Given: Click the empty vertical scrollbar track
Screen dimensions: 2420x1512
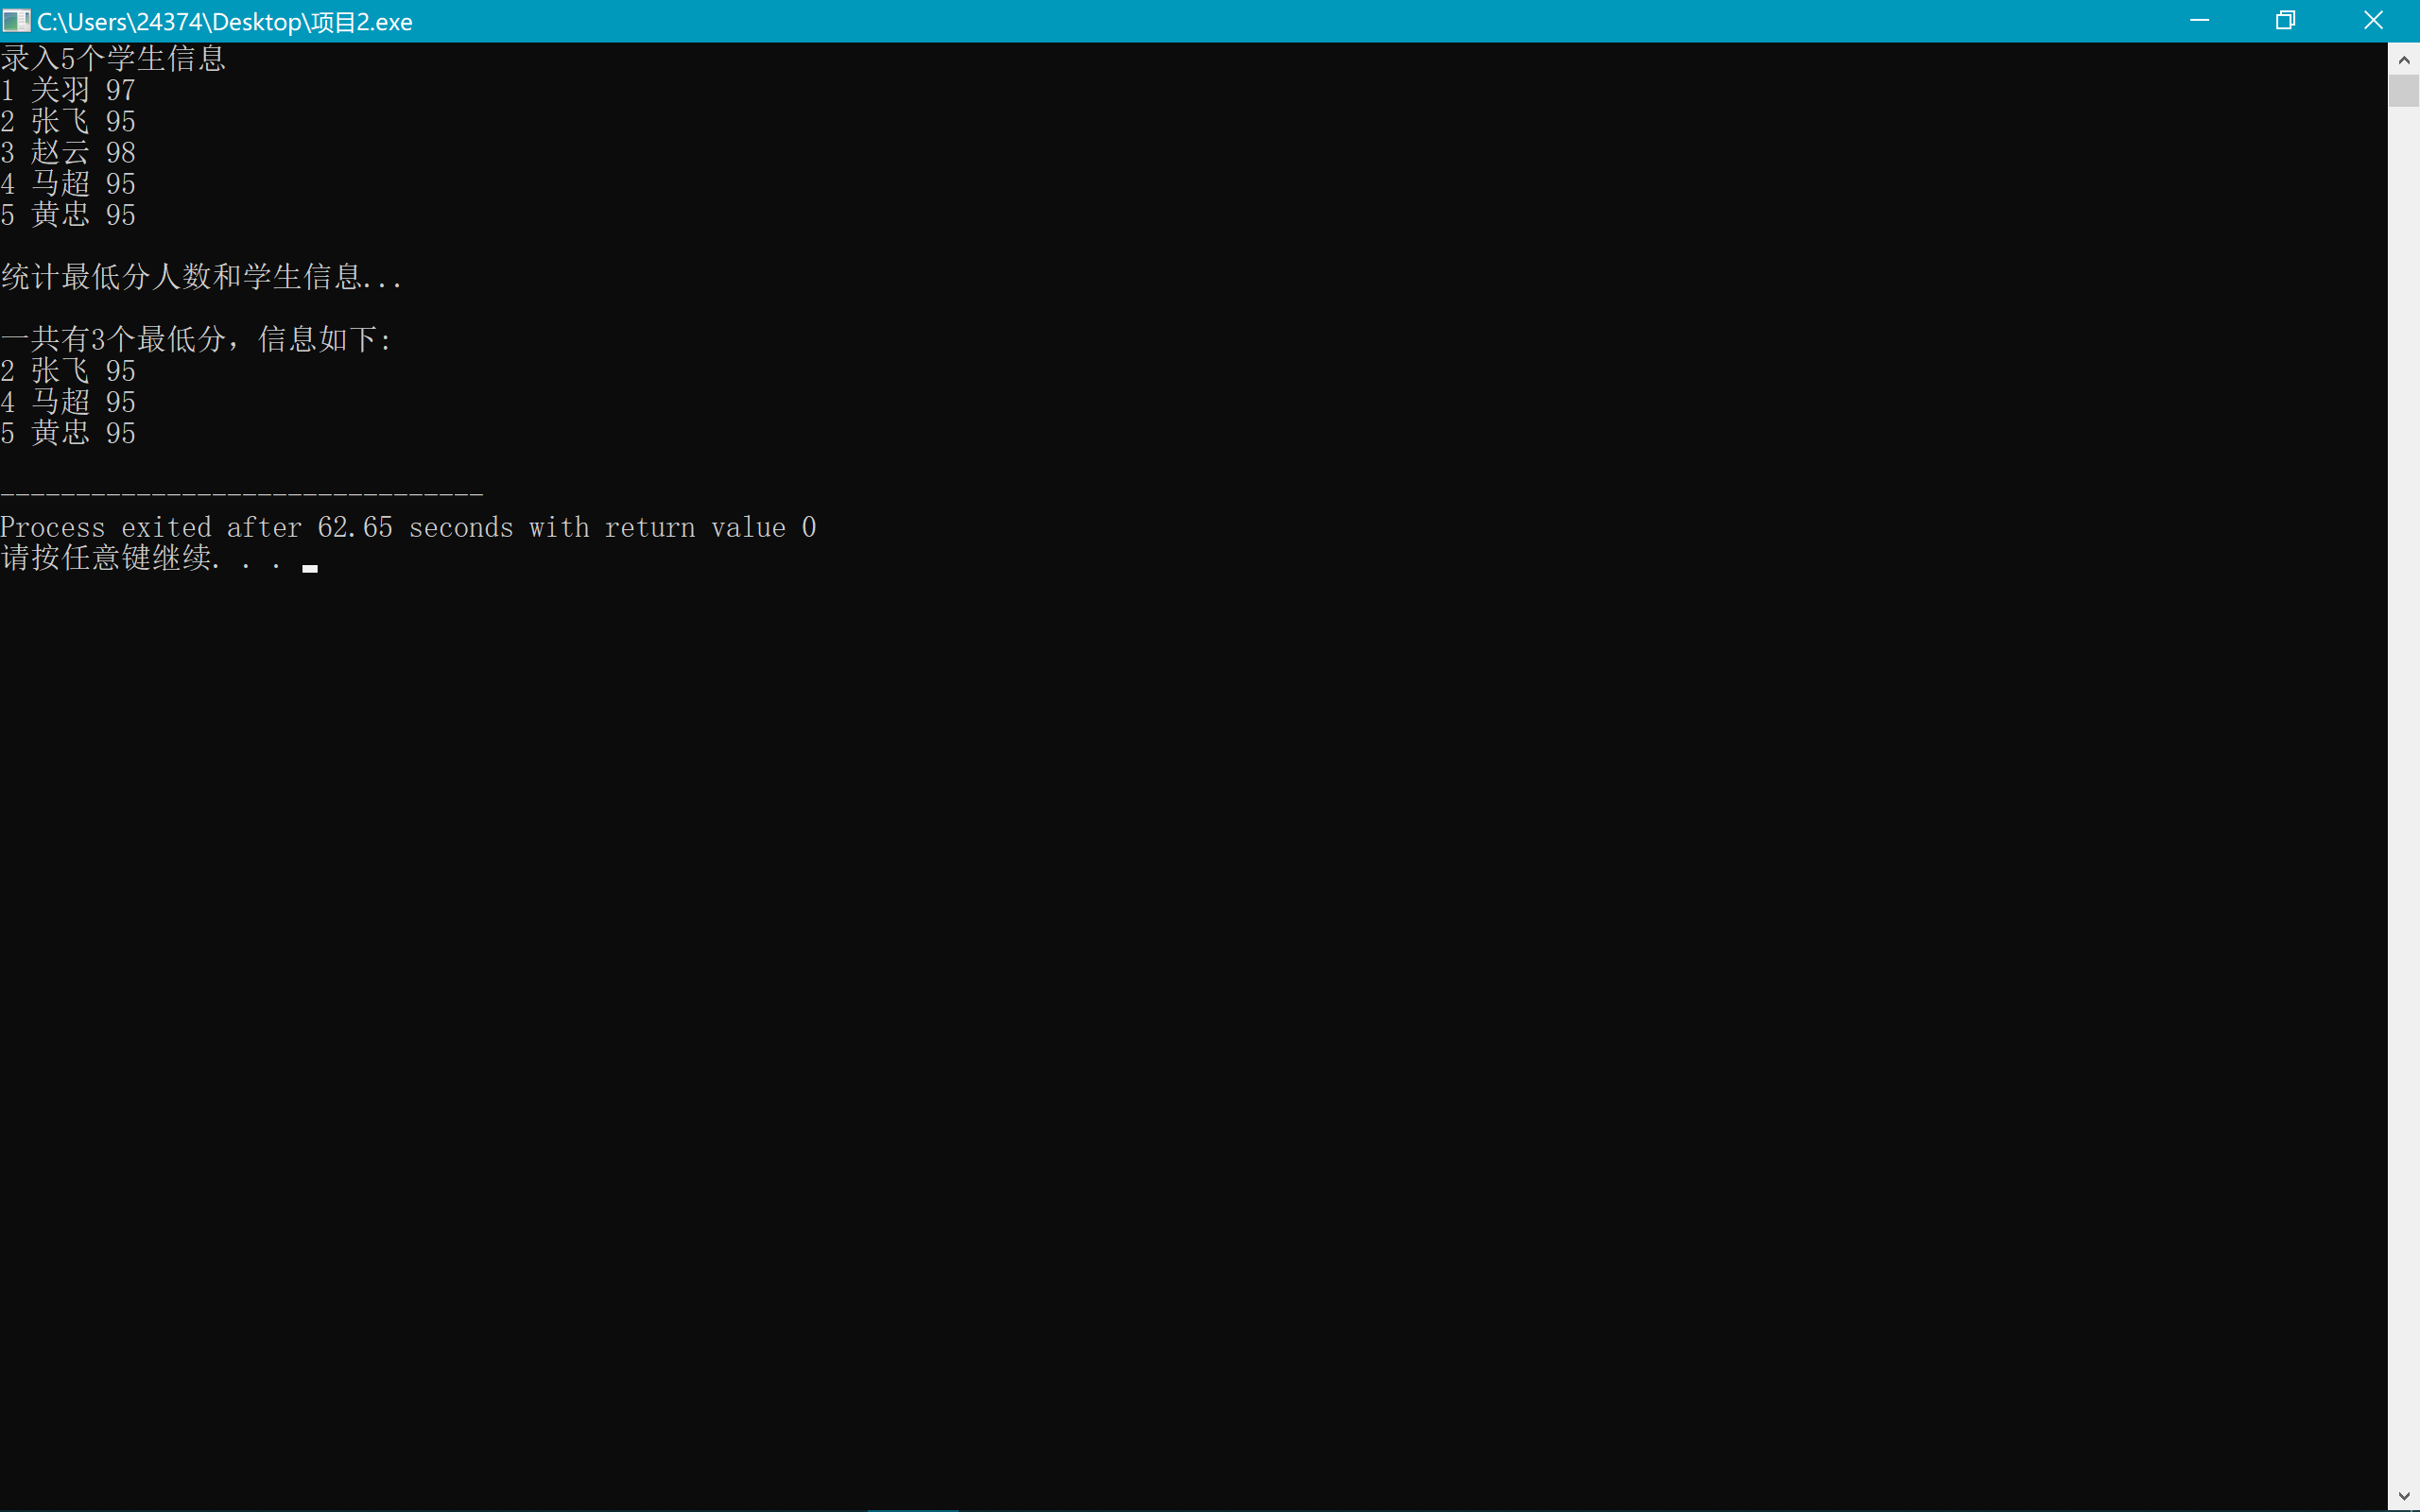Looking at the screenshot, I should pos(2403,800).
